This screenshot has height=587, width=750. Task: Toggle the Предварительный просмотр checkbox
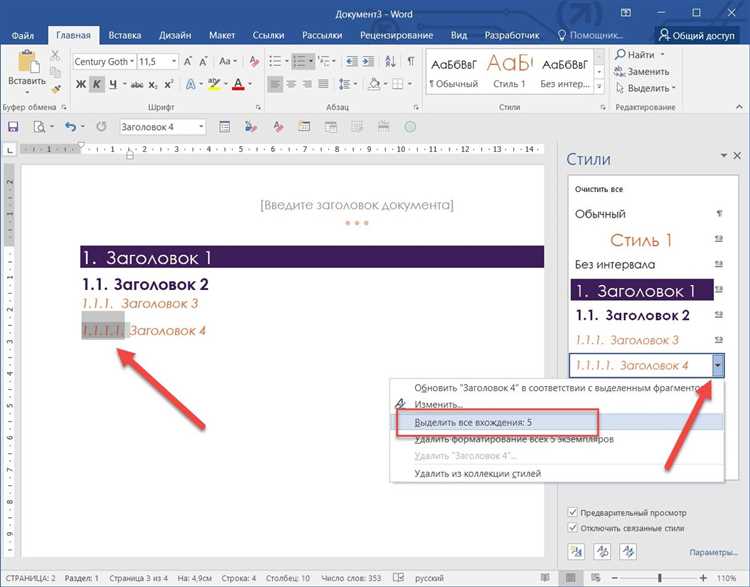[x=573, y=511]
